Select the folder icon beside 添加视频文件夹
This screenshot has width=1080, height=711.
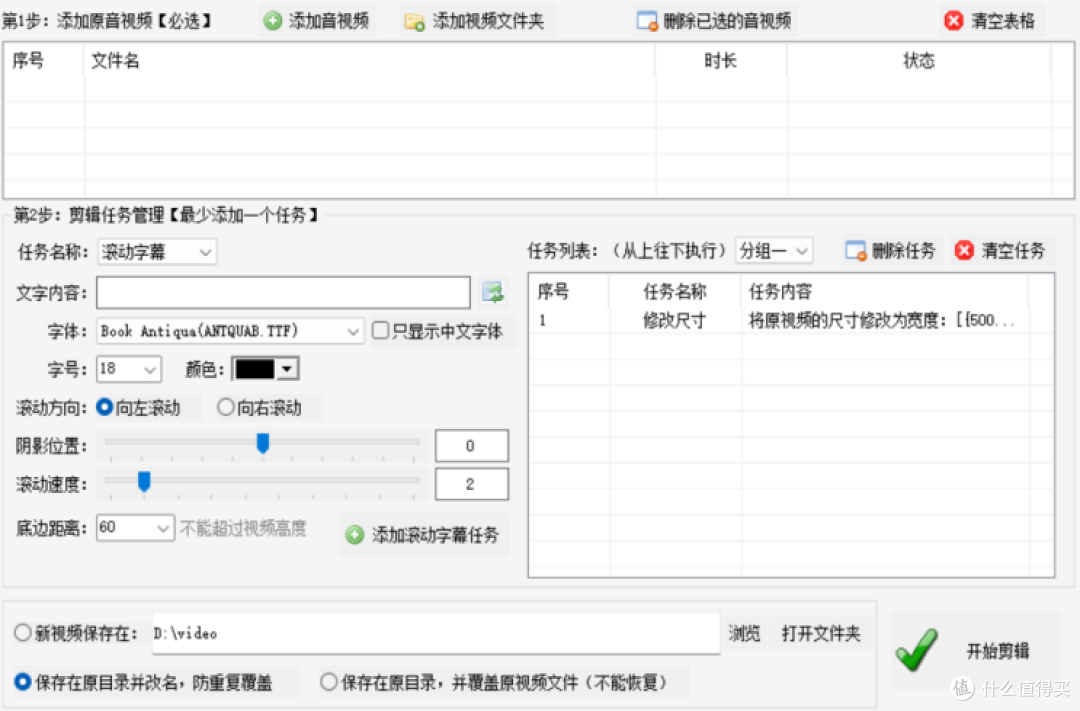(x=415, y=22)
